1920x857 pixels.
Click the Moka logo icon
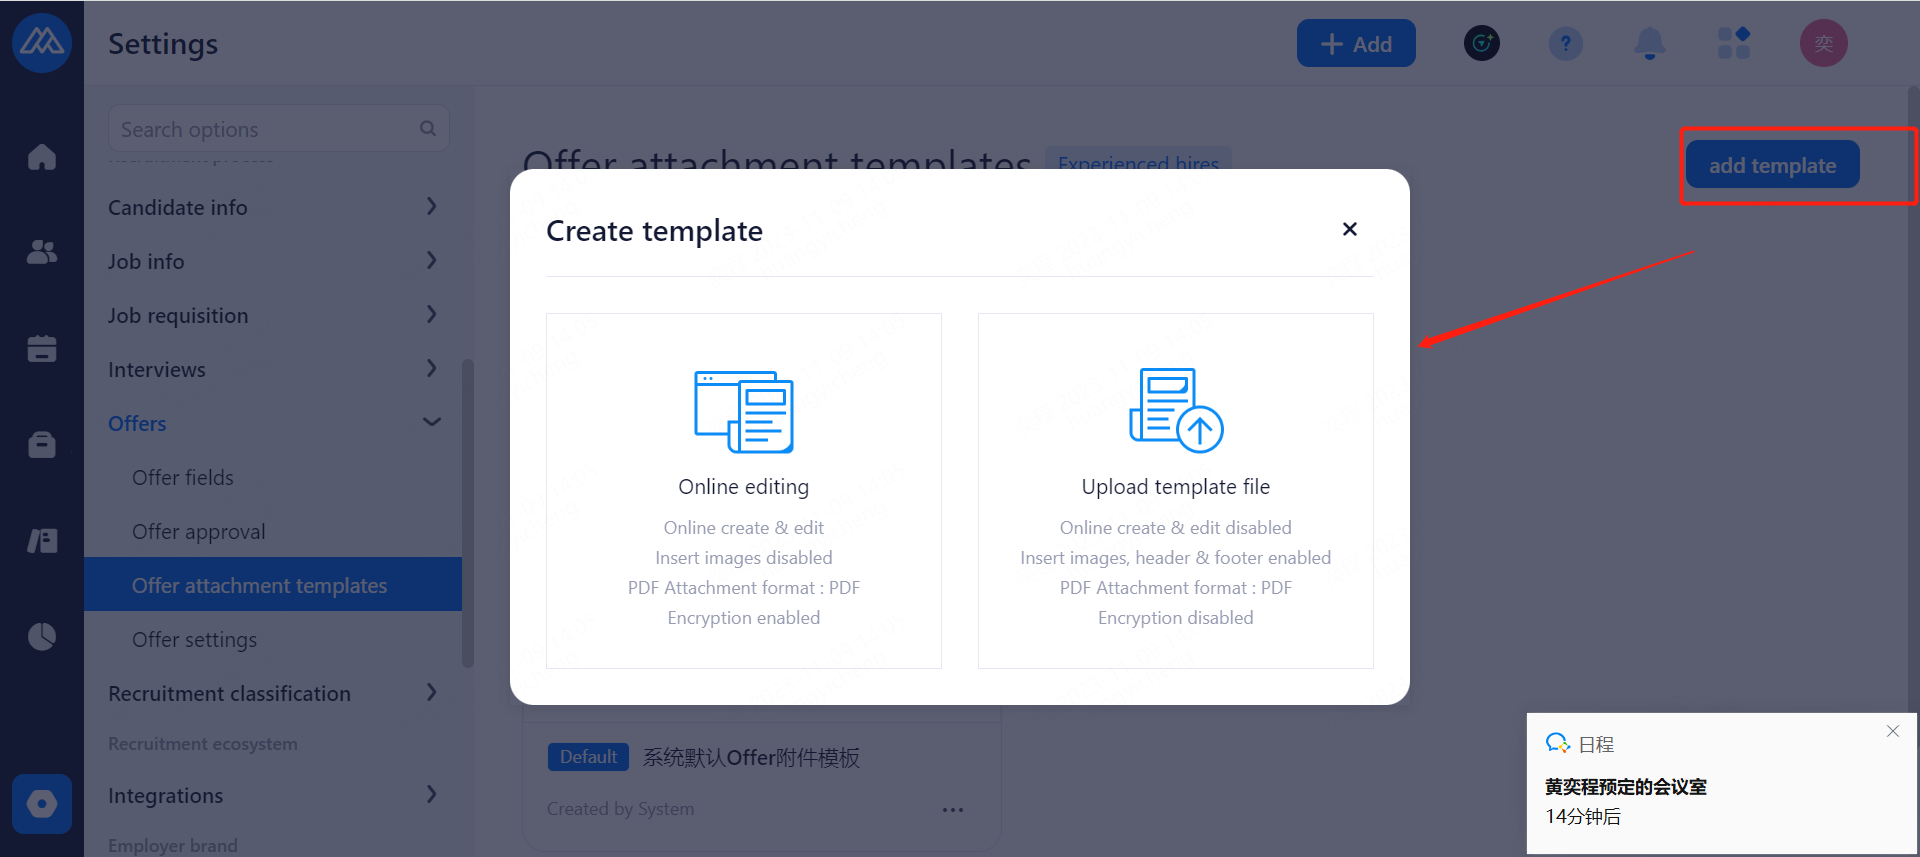(x=42, y=43)
